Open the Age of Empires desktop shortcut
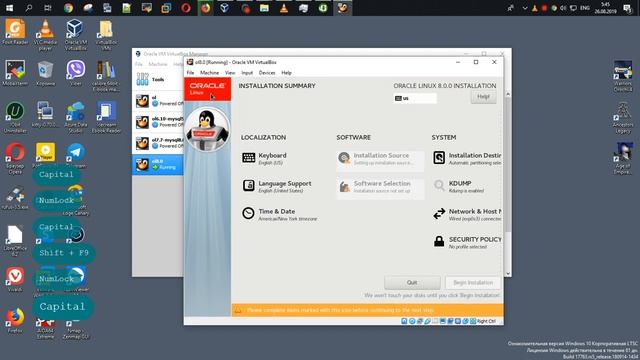 tap(623, 158)
